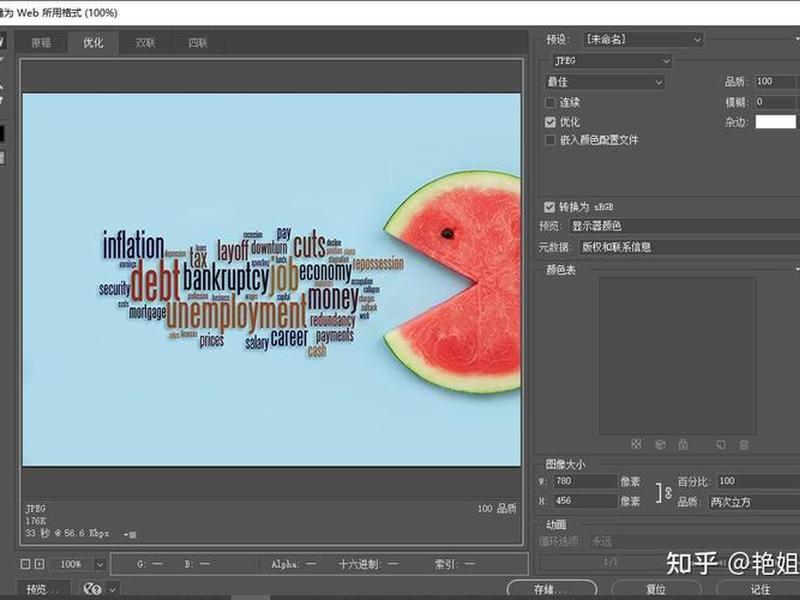
Task: Click the zoom in square icon
Action: pos(39,564)
